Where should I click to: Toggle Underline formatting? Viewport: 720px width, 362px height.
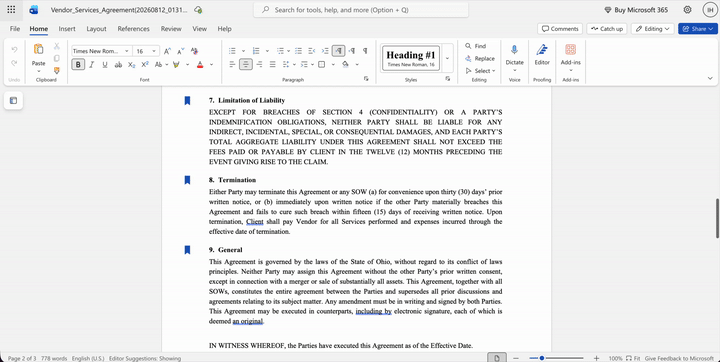105,65
